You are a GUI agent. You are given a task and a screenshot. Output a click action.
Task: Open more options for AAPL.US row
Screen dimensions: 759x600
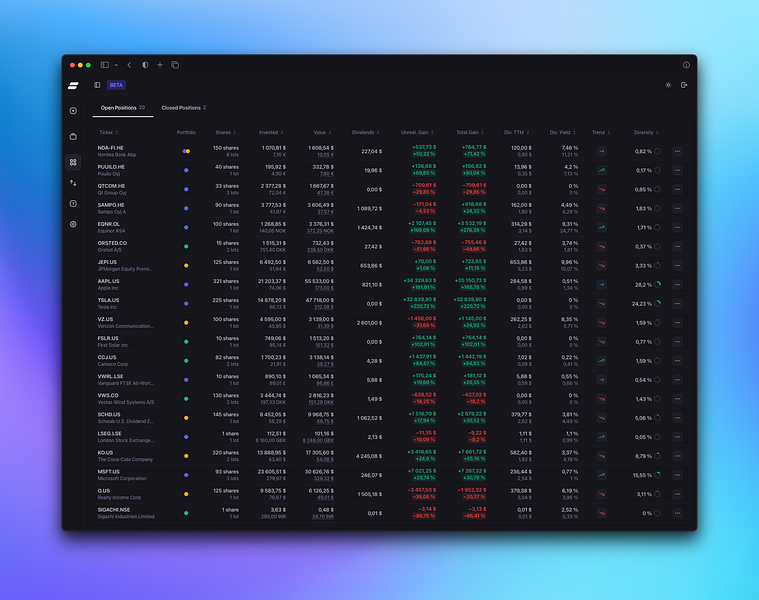[x=677, y=285]
